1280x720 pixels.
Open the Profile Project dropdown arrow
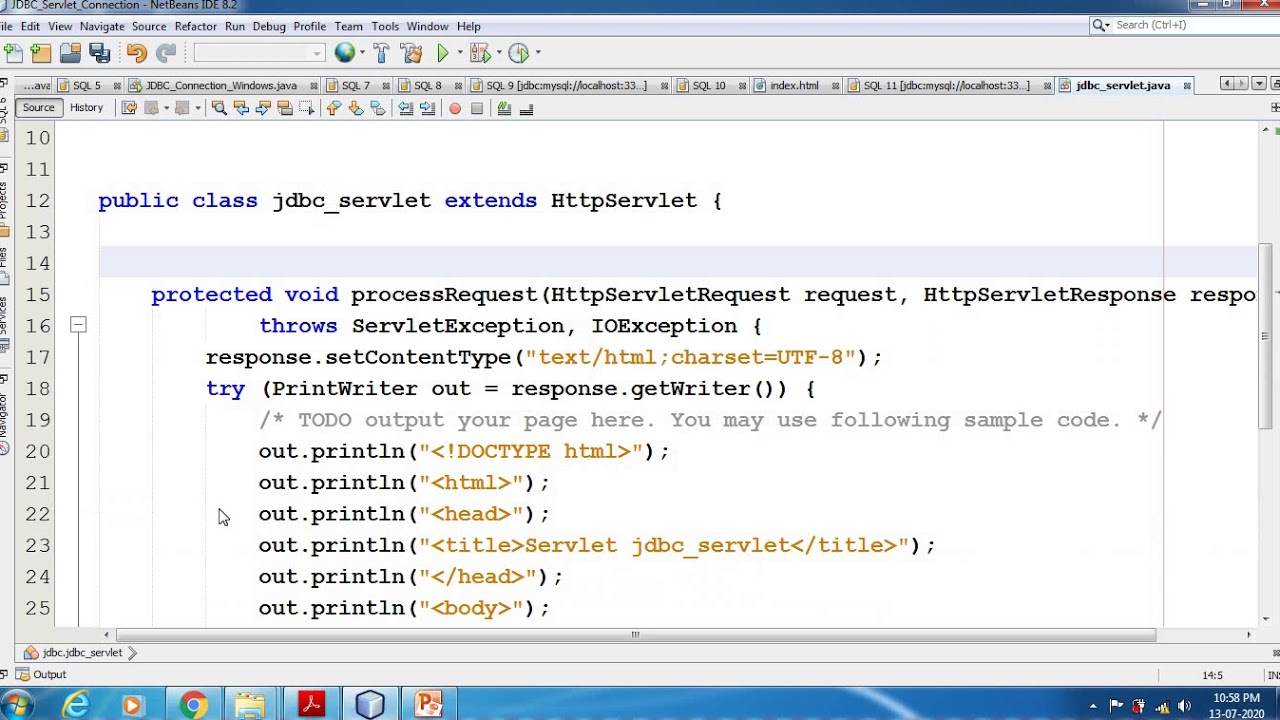click(537, 52)
